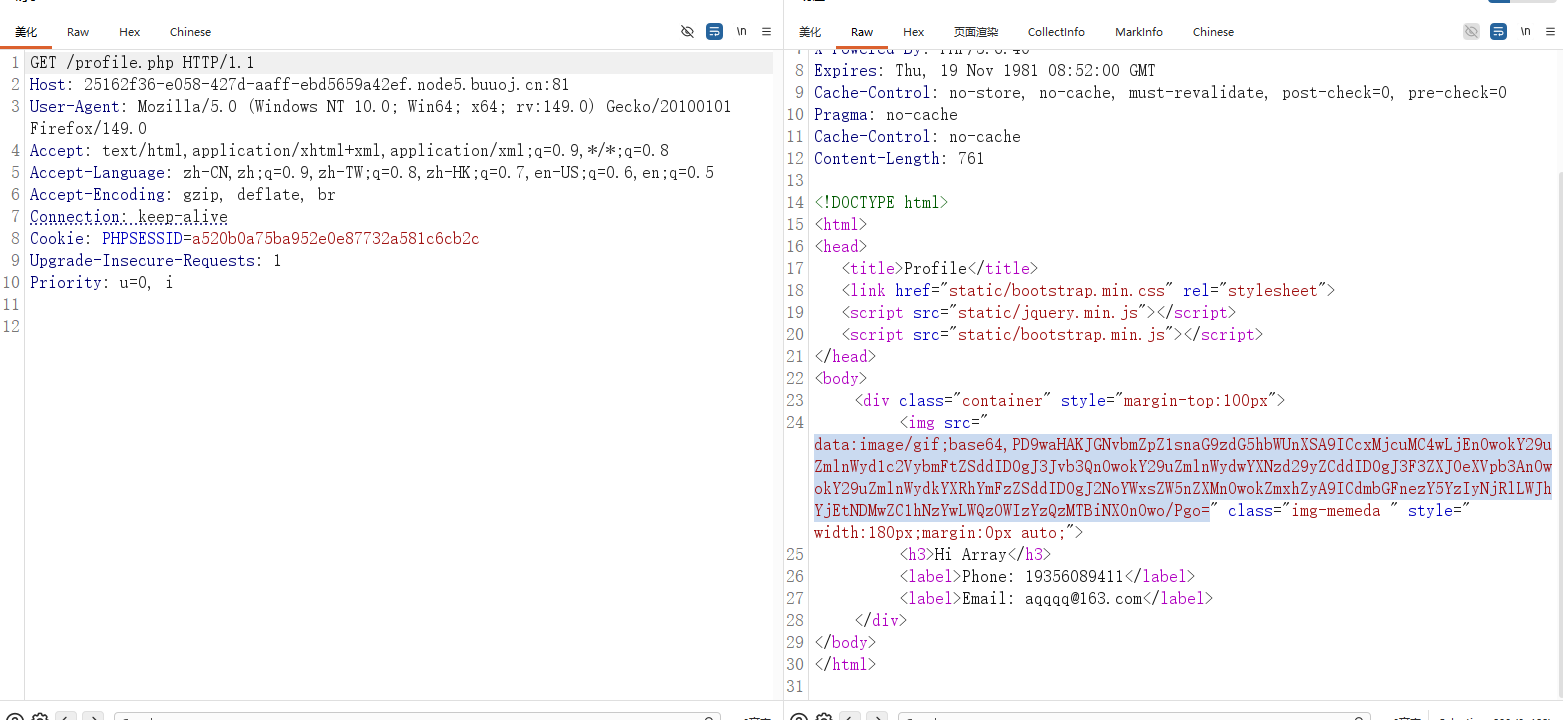Switch request view to Raw tab
The image size is (1563, 720).
(x=78, y=32)
